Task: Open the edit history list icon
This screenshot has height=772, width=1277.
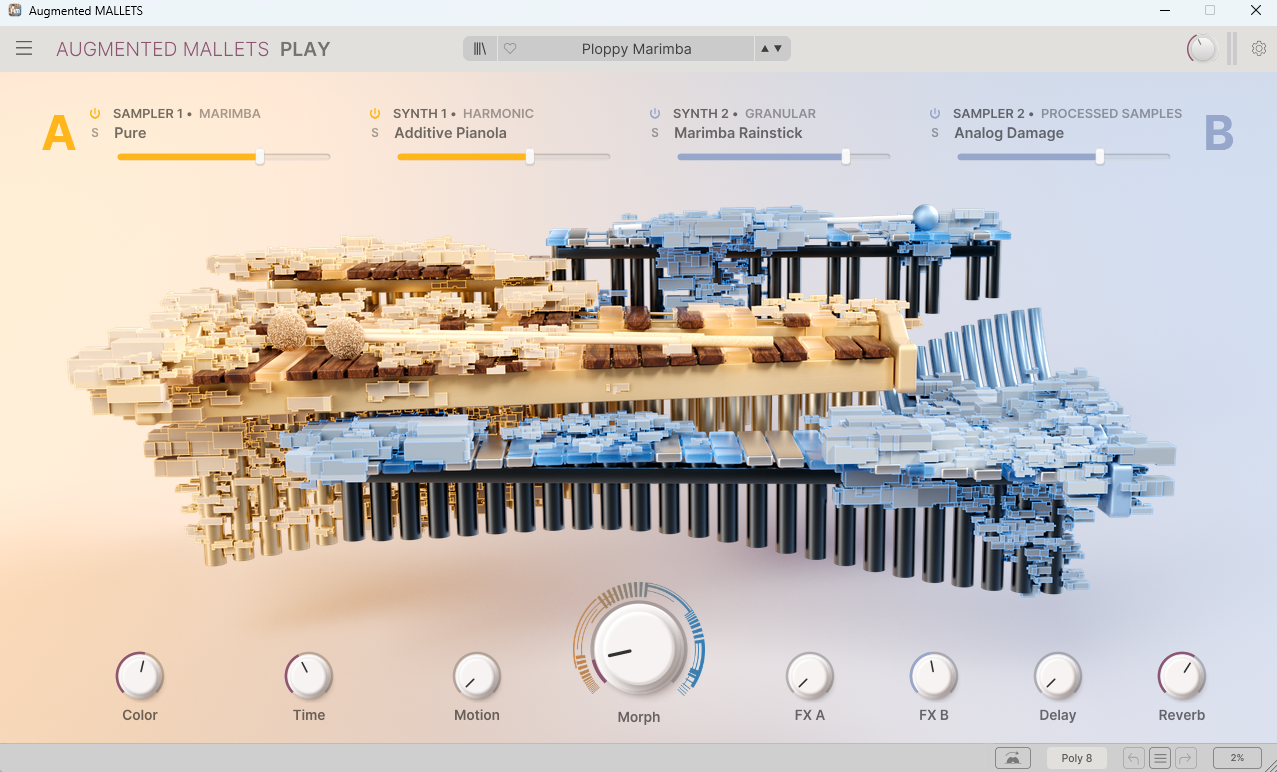Action: [1160, 758]
